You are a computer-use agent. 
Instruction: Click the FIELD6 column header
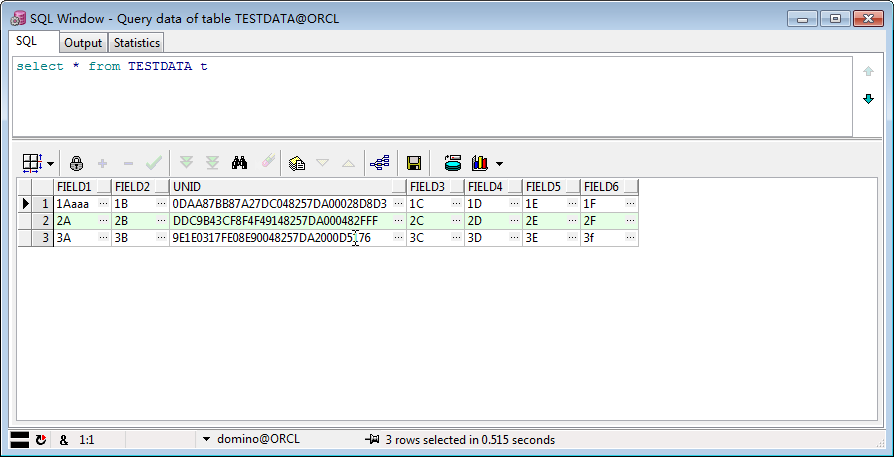point(610,187)
